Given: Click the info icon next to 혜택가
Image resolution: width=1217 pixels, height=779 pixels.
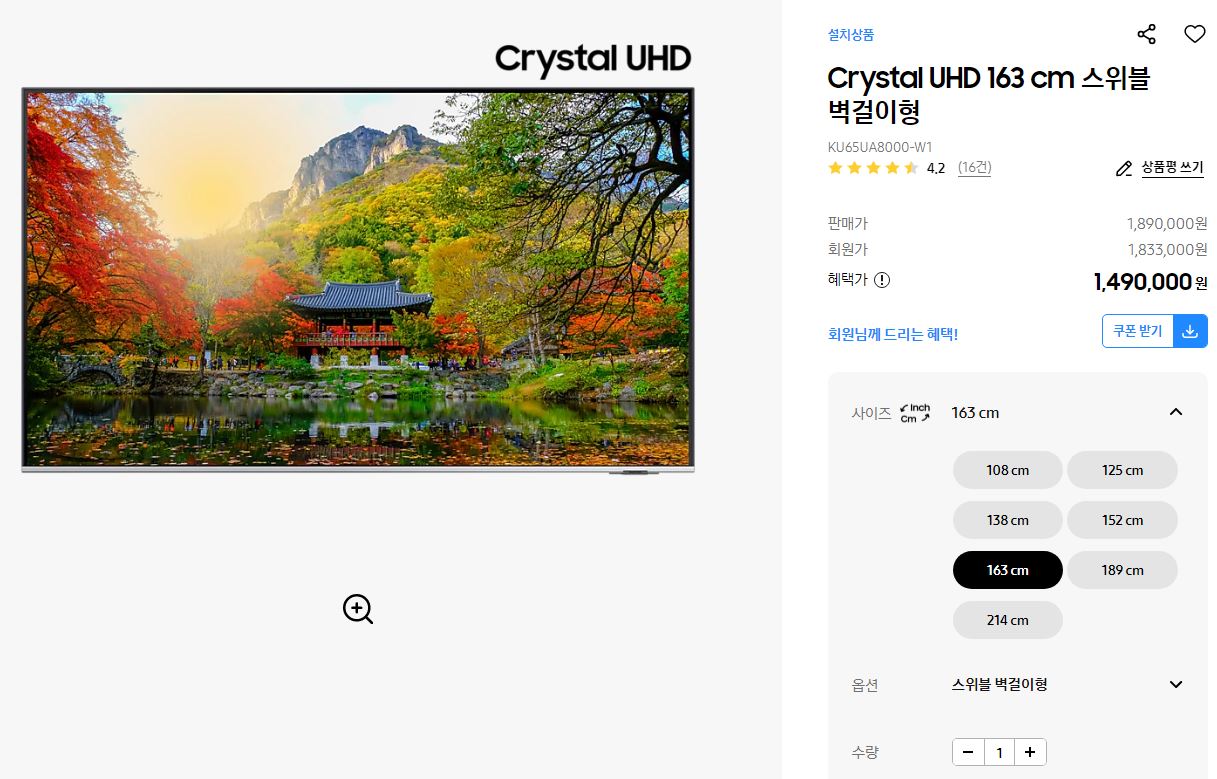Looking at the screenshot, I should (x=882, y=280).
